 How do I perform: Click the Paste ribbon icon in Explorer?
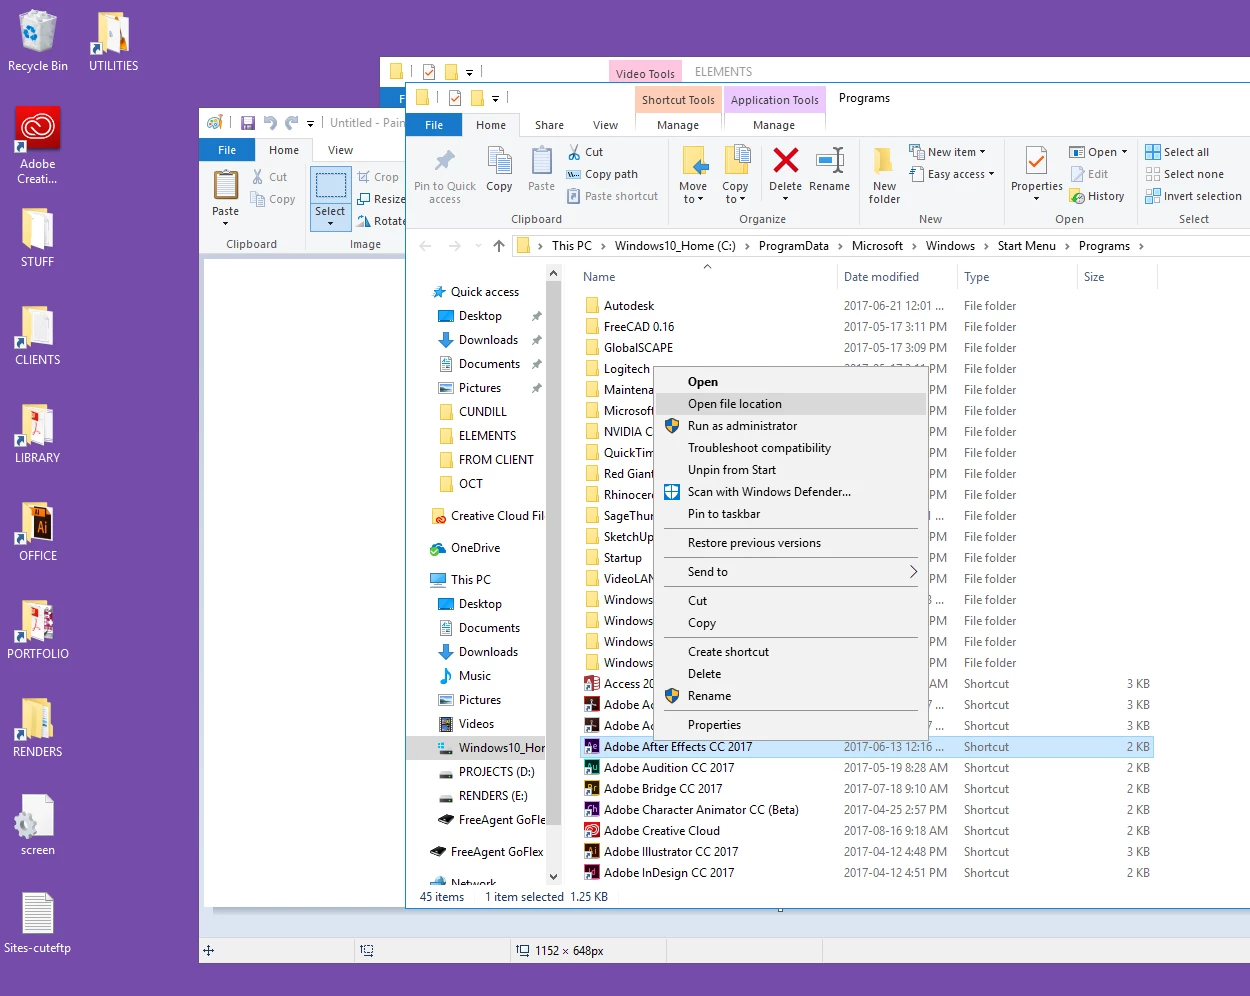pyautogui.click(x=542, y=161)
